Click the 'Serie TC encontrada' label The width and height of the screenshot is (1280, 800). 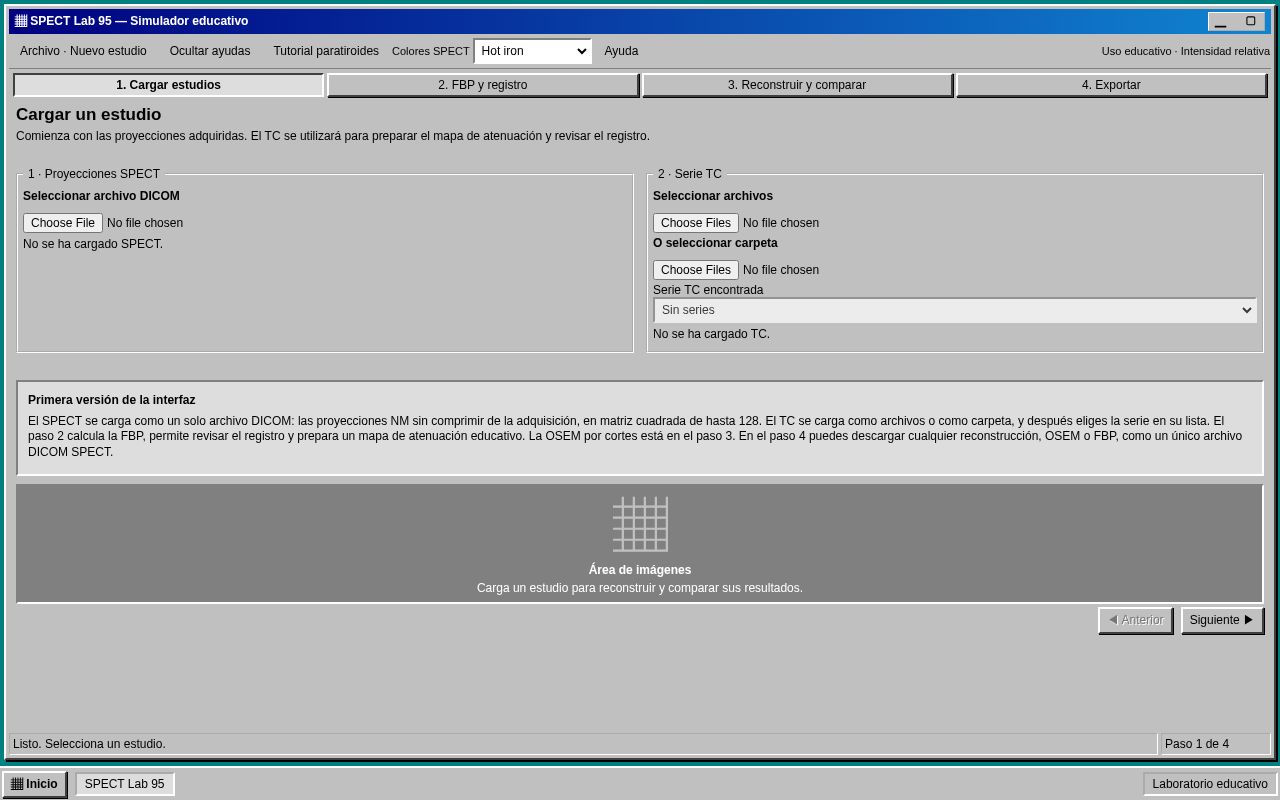click(x=708, y=290)
